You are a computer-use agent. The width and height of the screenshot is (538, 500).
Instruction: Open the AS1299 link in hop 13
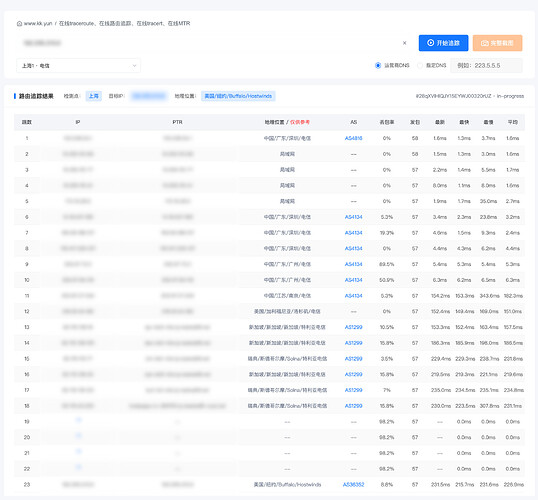click(x=353, y=327)
